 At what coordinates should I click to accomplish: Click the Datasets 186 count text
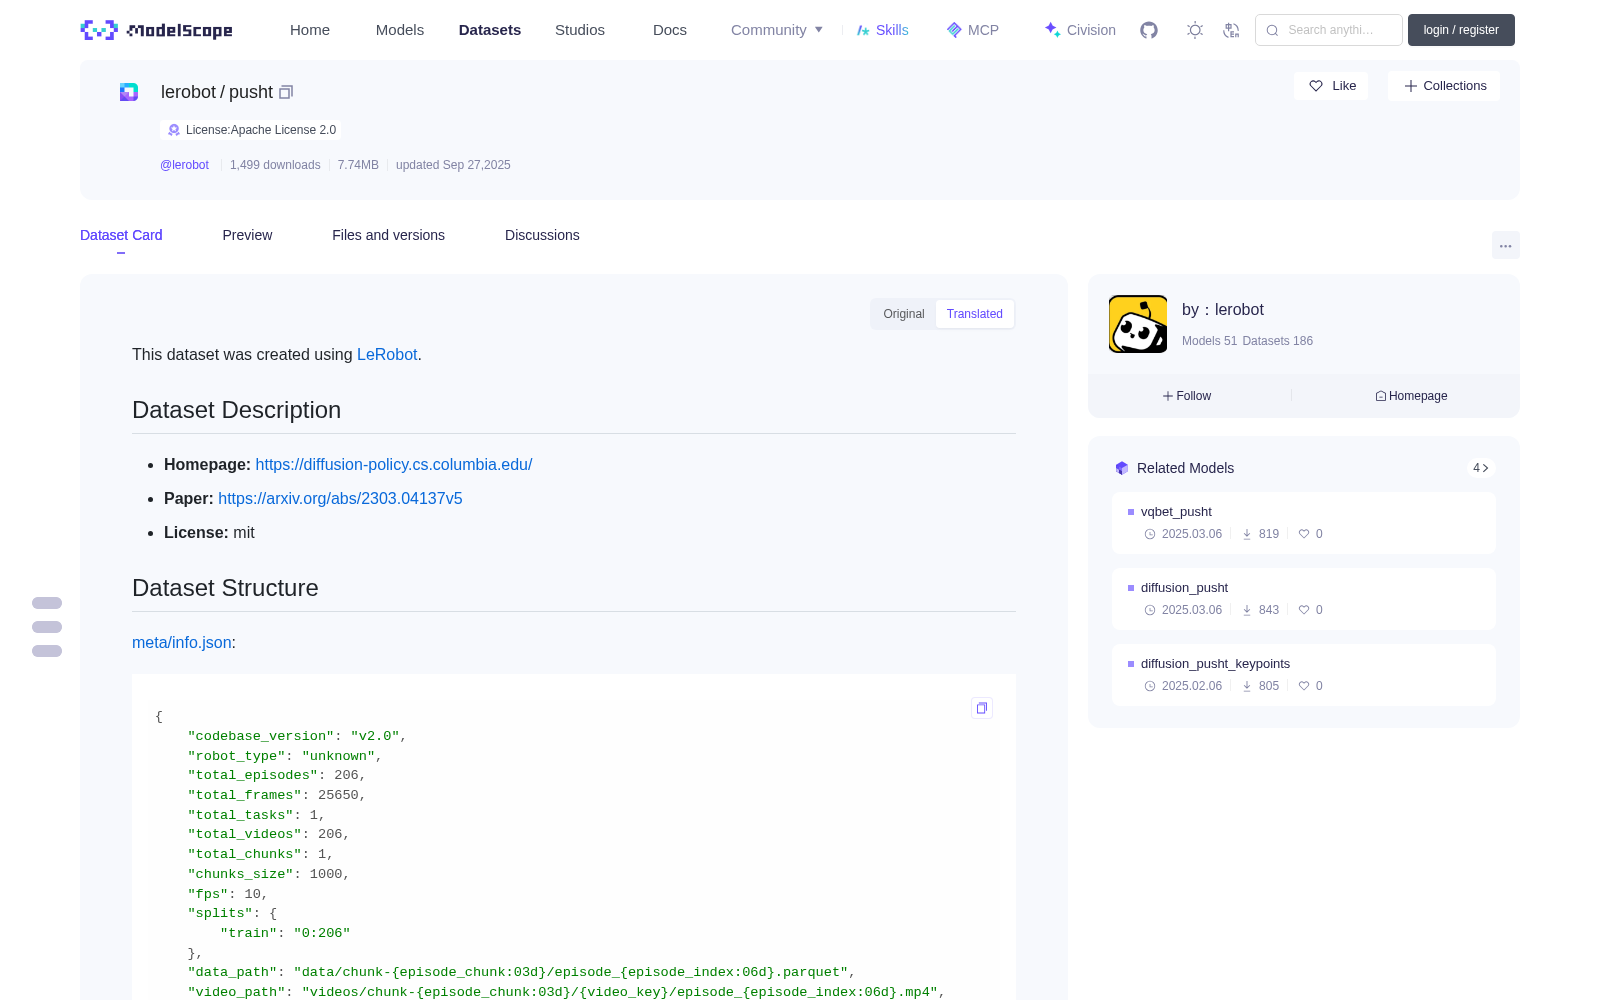(x=1278, y=341)
